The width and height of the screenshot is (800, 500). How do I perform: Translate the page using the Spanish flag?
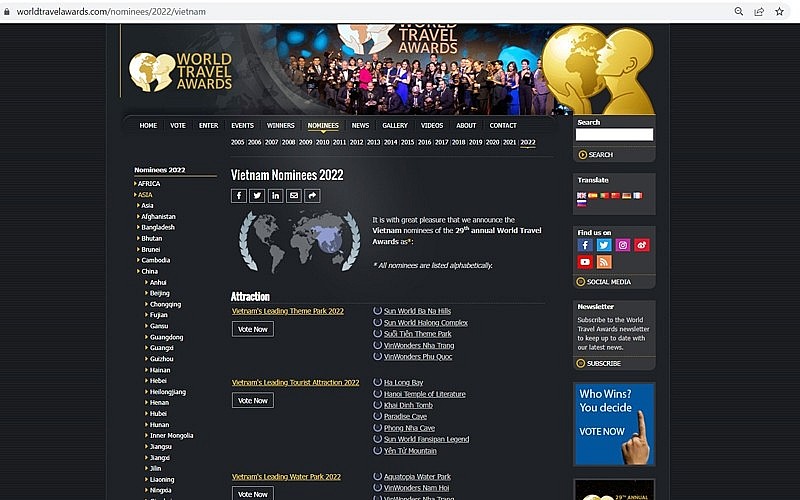[593, 195]
